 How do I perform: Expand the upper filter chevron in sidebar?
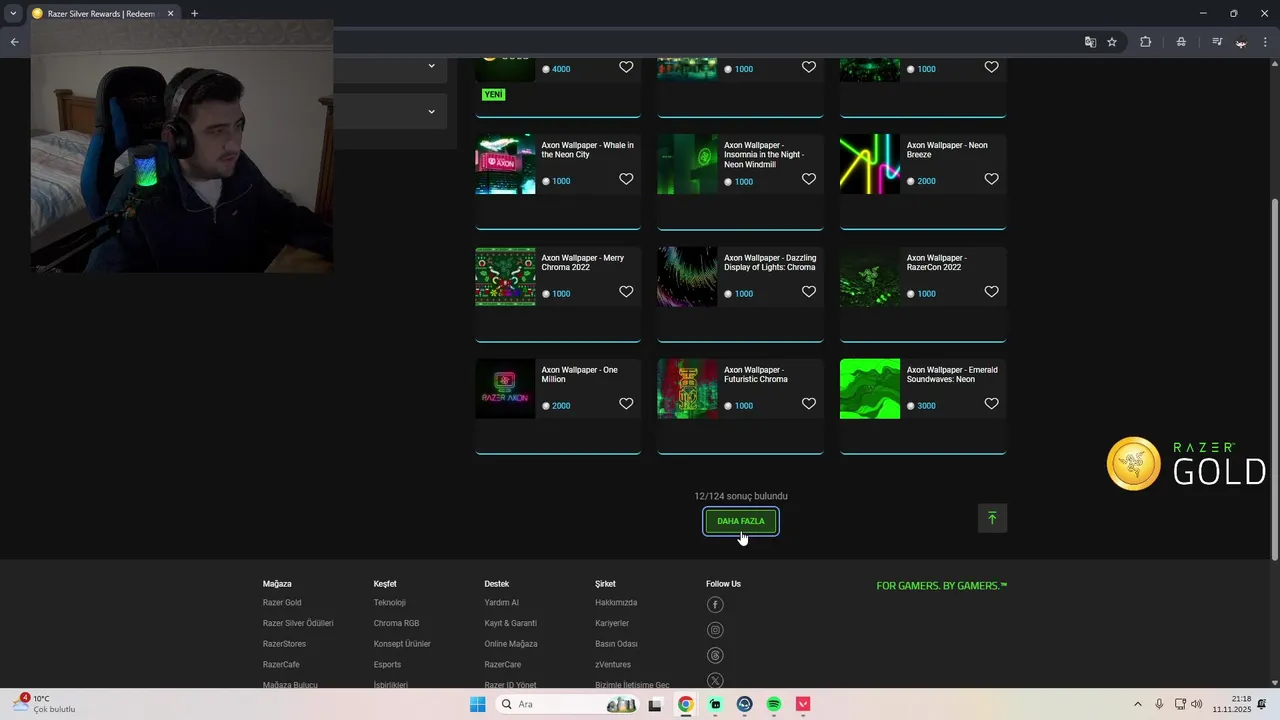coord(431,66)
